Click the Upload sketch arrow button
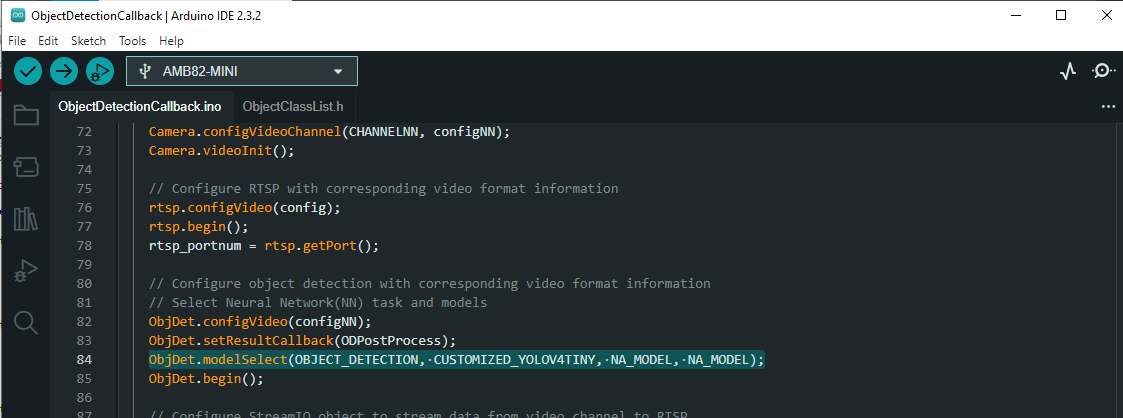This screenshot has height=418, width=1123. point(64,71)
